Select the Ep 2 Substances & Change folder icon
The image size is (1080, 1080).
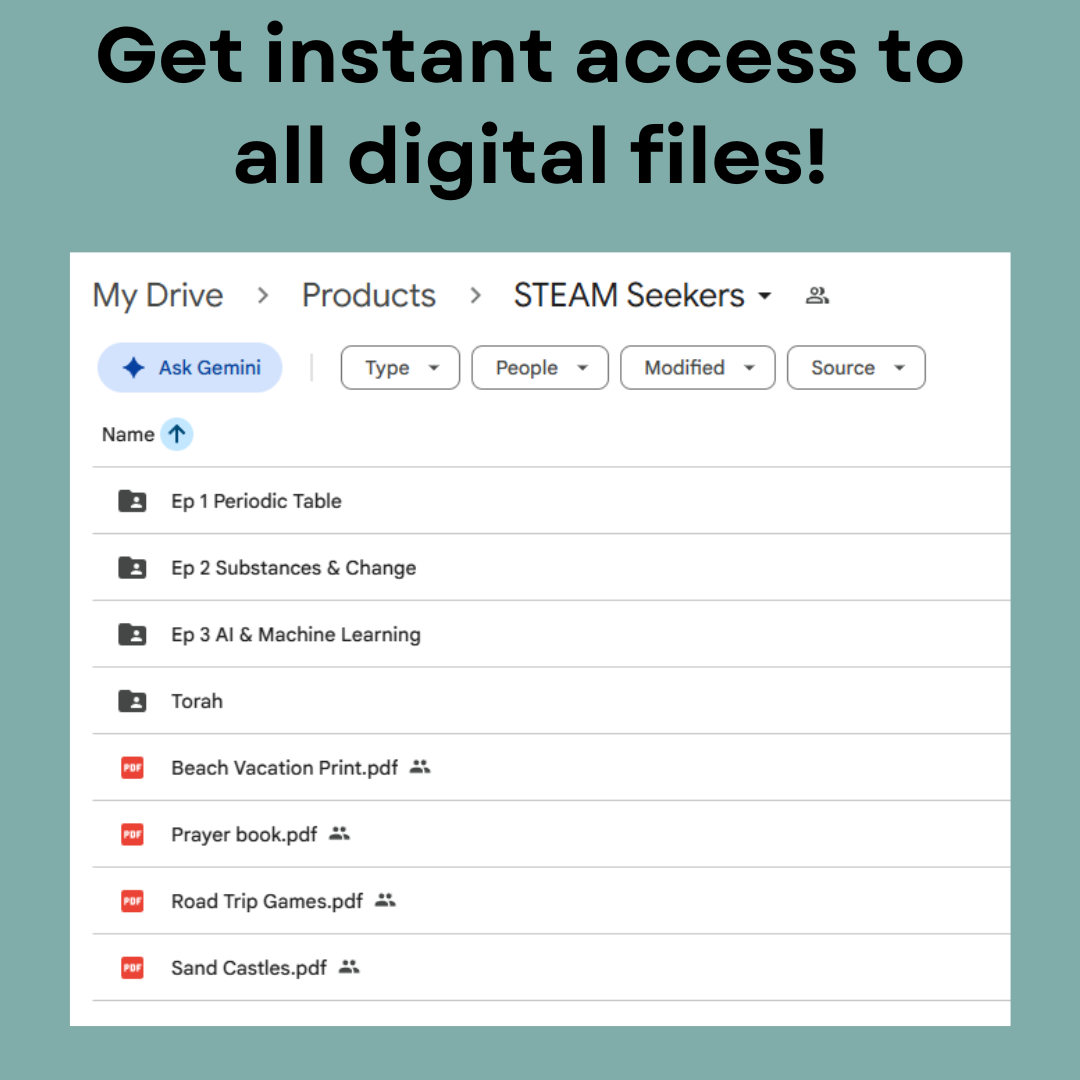click(132, 568)
